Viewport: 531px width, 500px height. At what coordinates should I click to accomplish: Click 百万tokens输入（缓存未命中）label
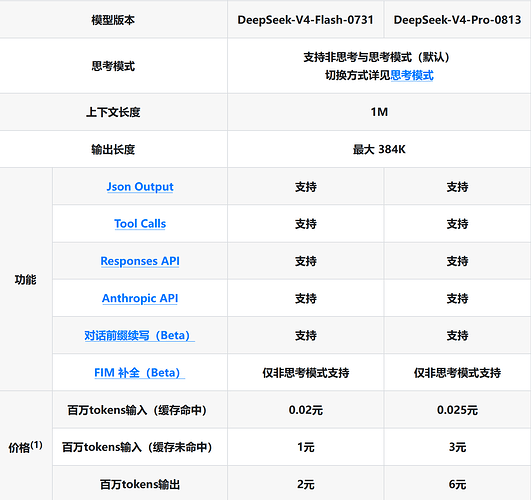point(137,447)
